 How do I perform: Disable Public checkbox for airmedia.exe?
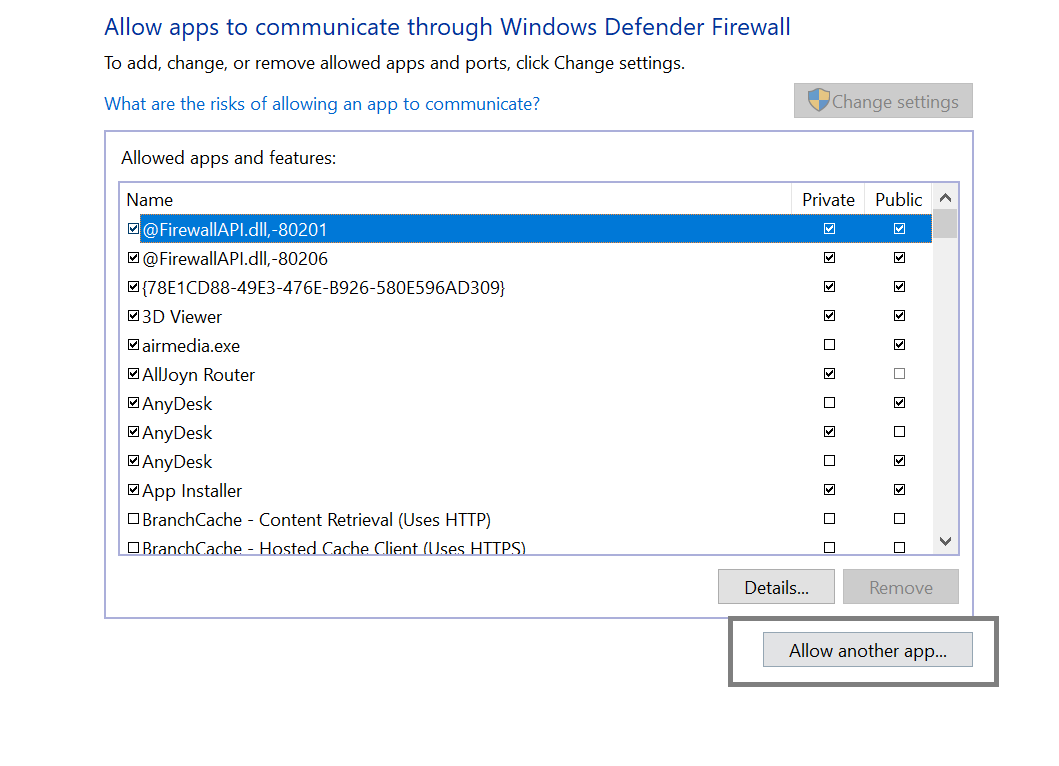tap(899, 344)
